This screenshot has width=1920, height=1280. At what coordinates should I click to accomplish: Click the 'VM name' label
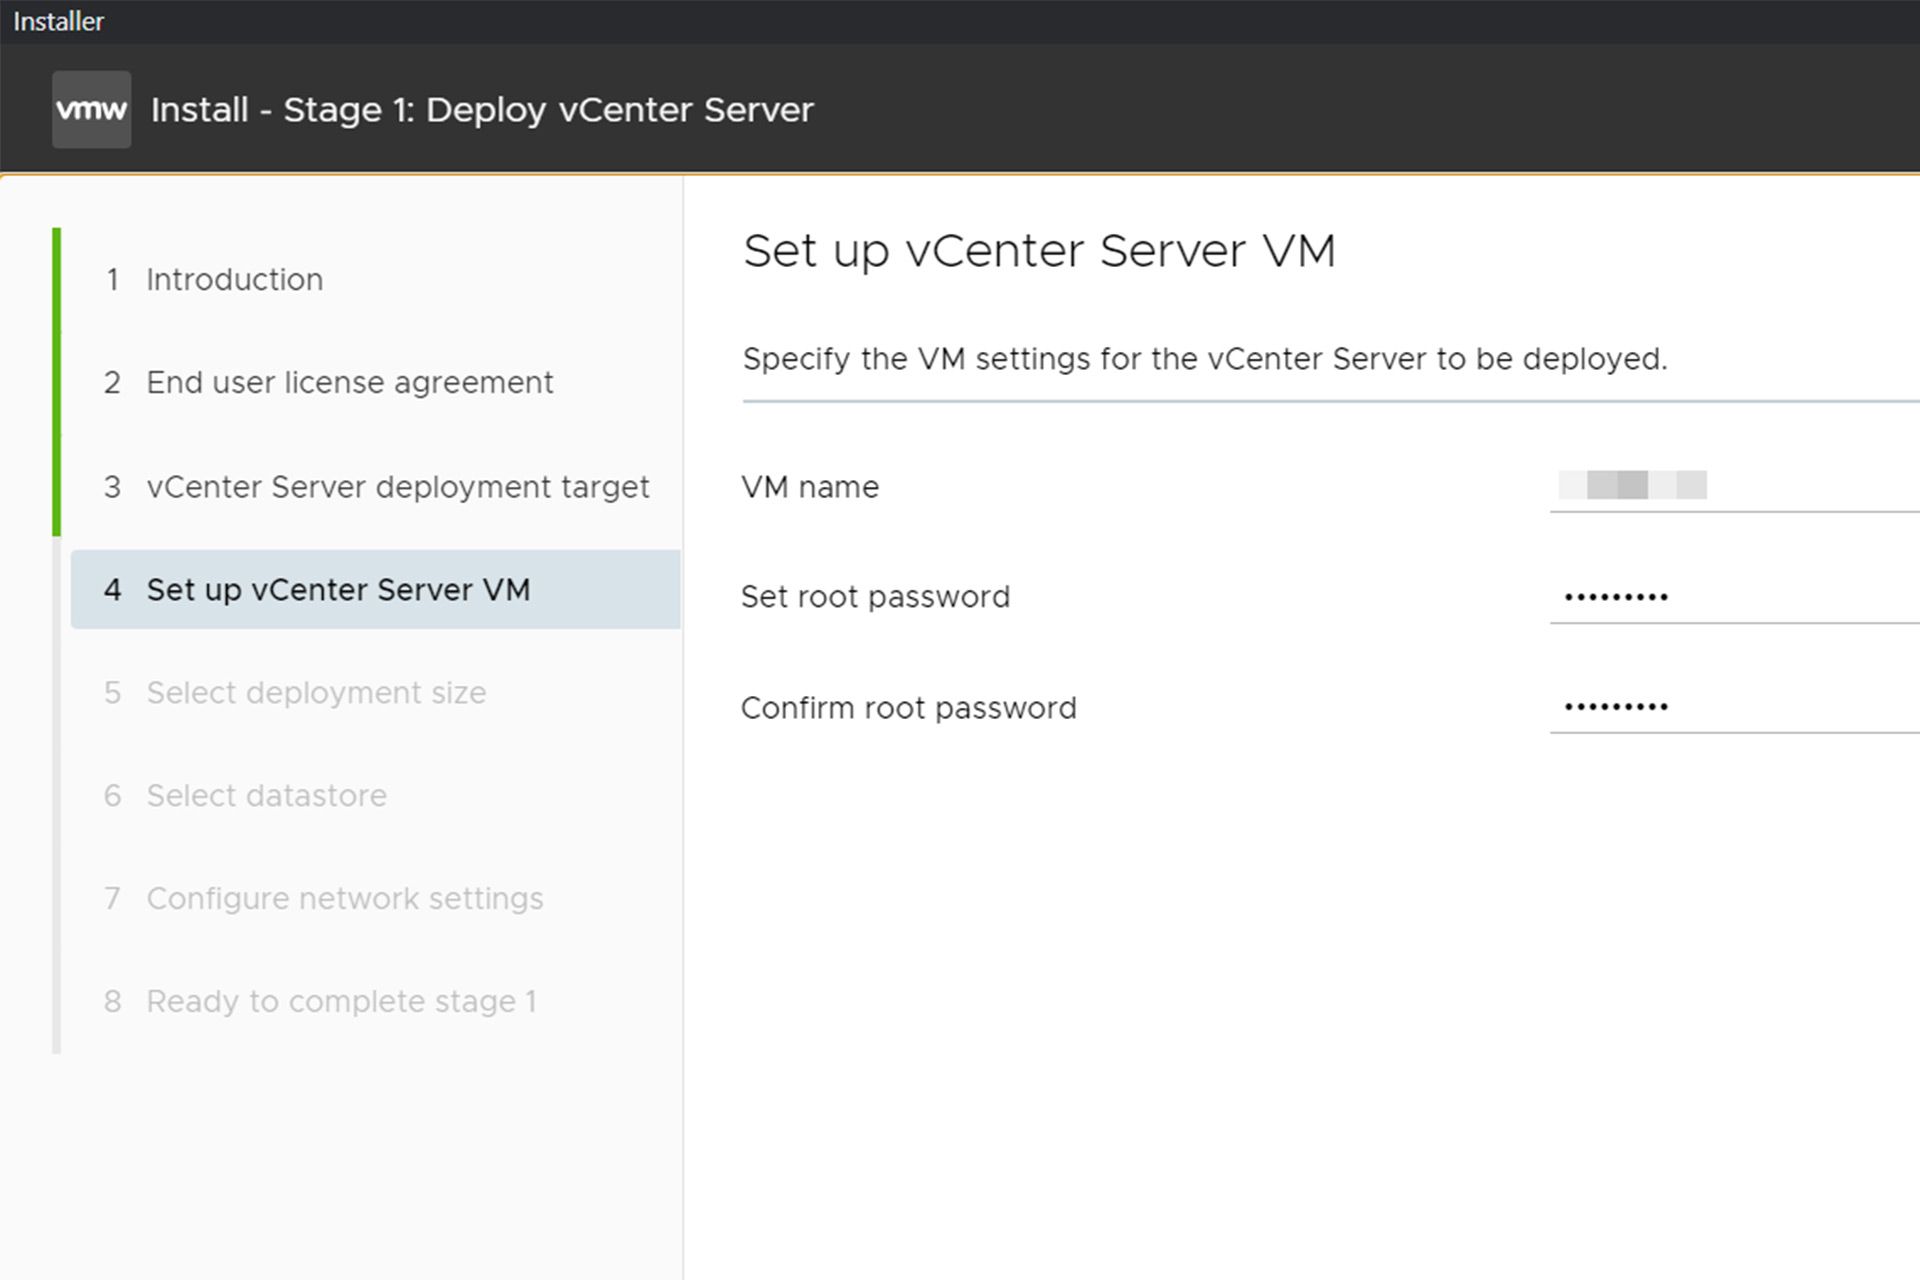(810, 487)
